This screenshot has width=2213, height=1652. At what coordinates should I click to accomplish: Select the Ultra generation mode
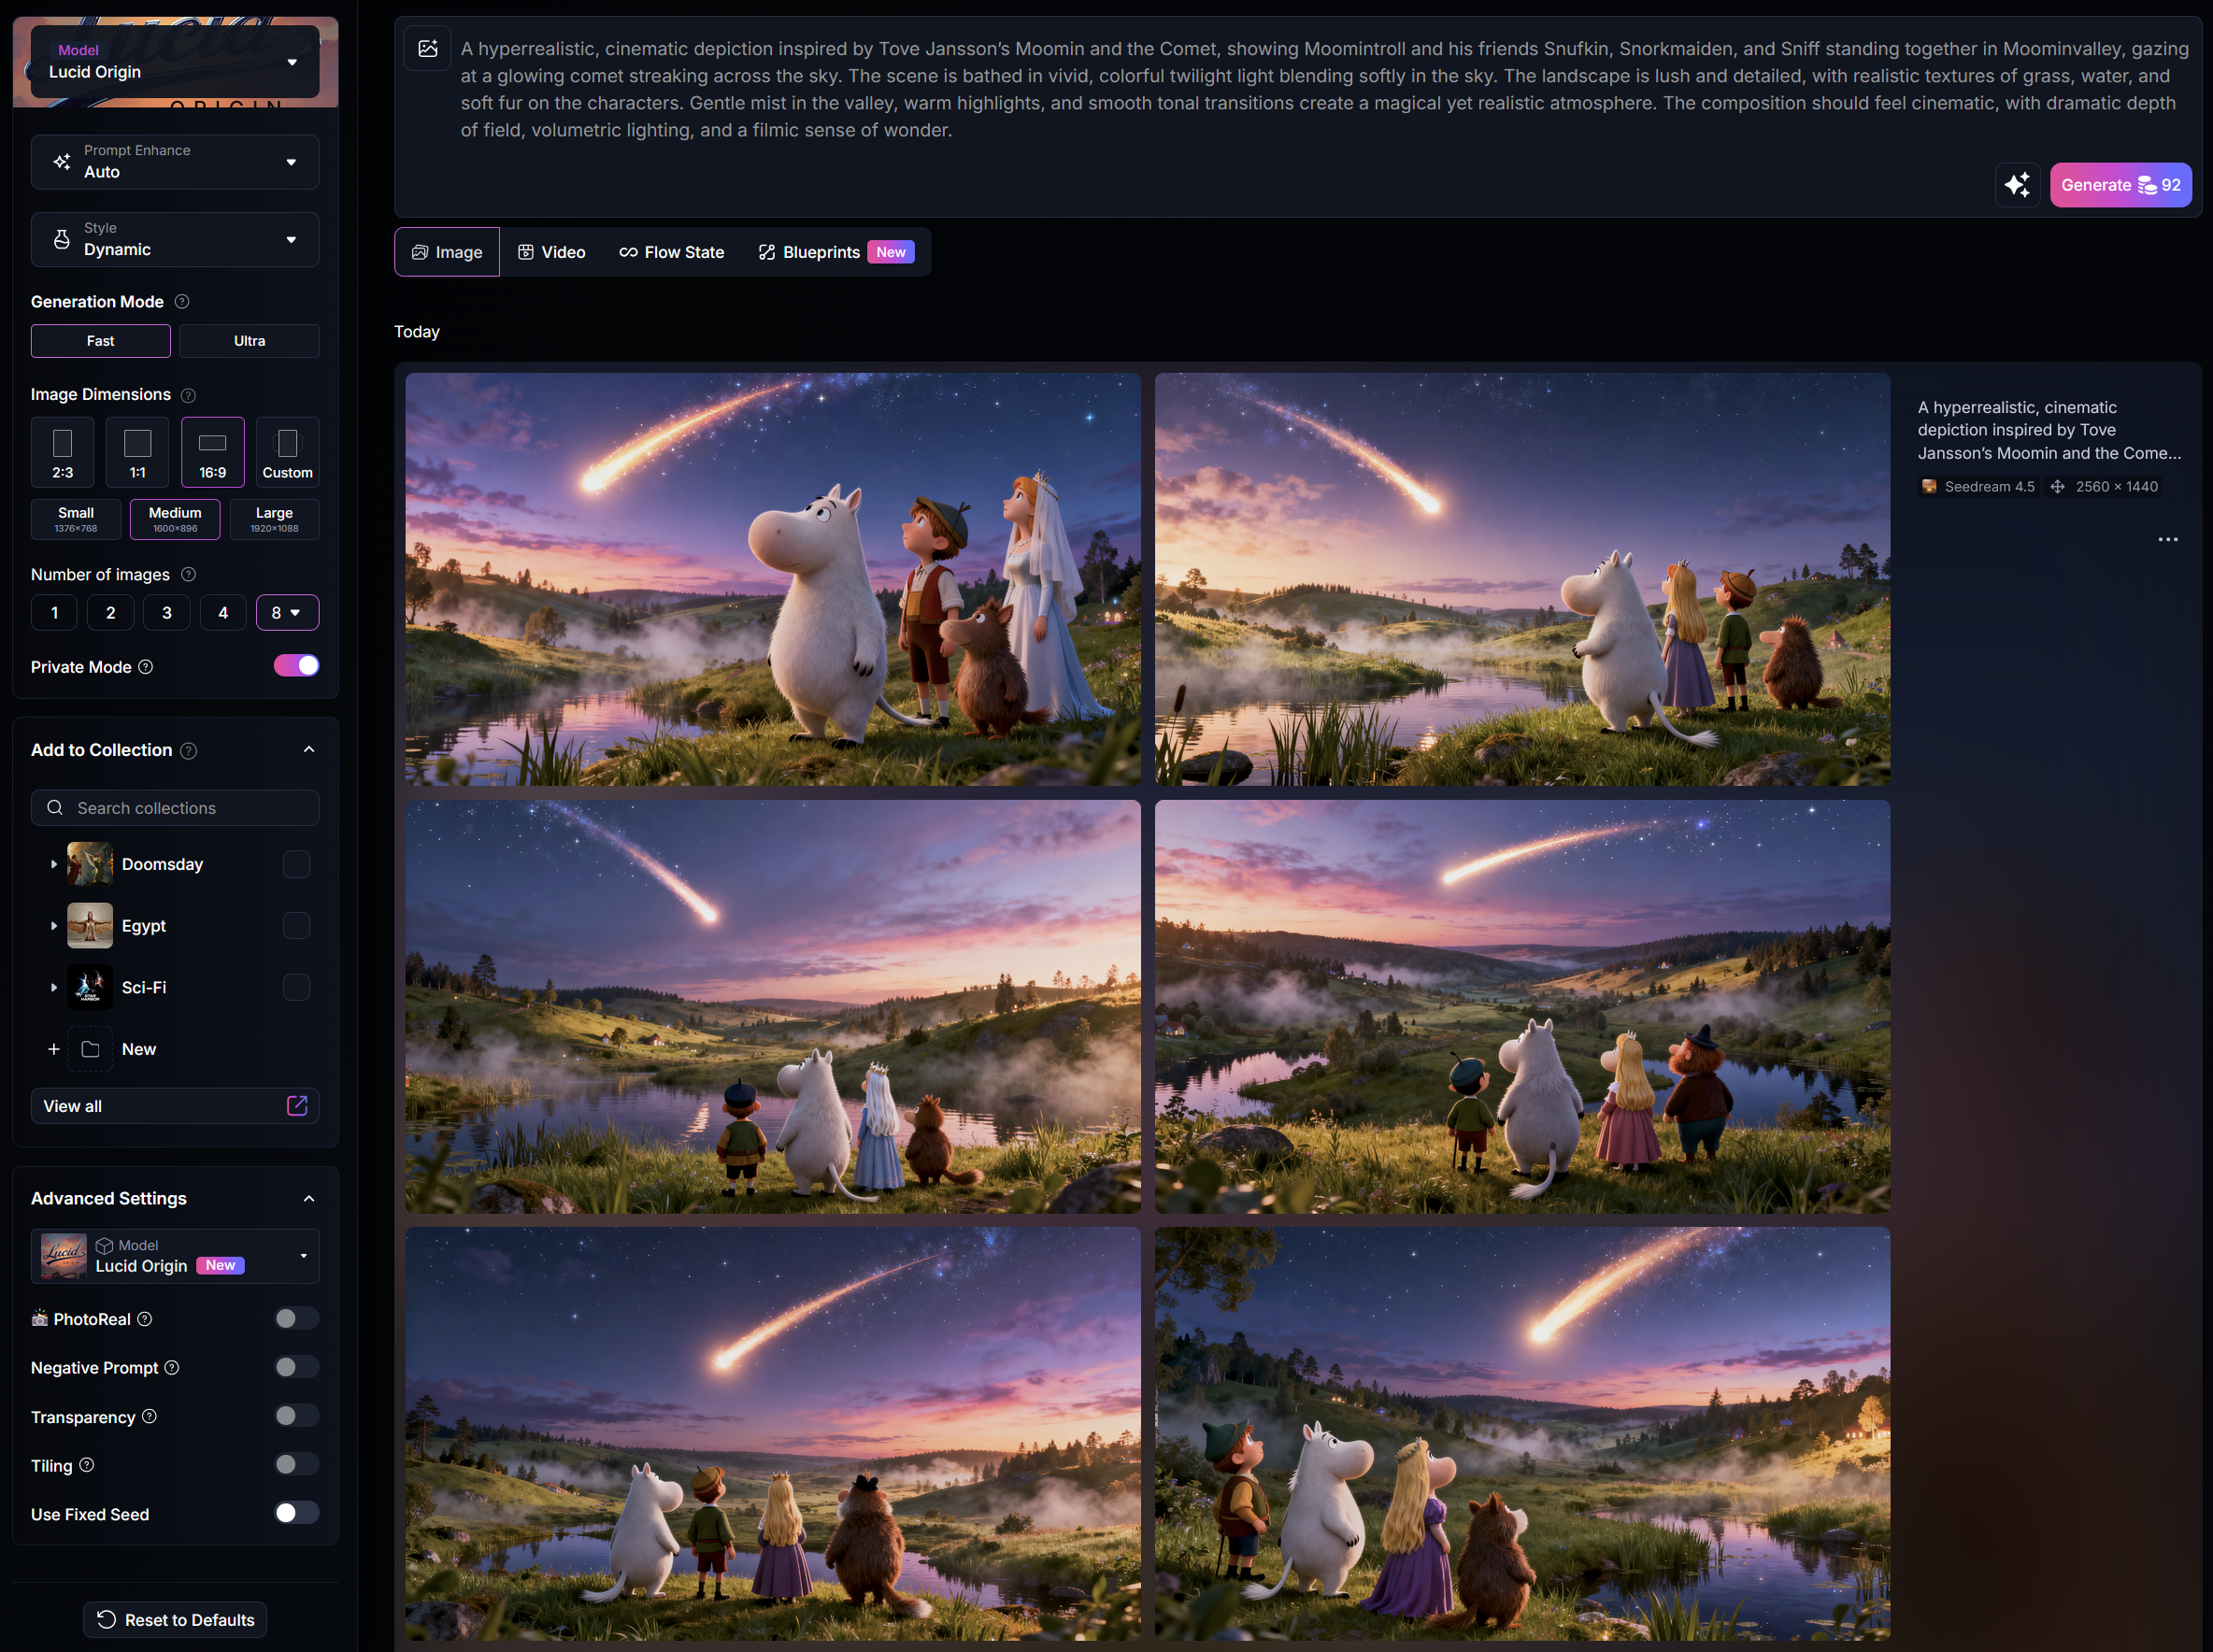click(x=249, y=341)
